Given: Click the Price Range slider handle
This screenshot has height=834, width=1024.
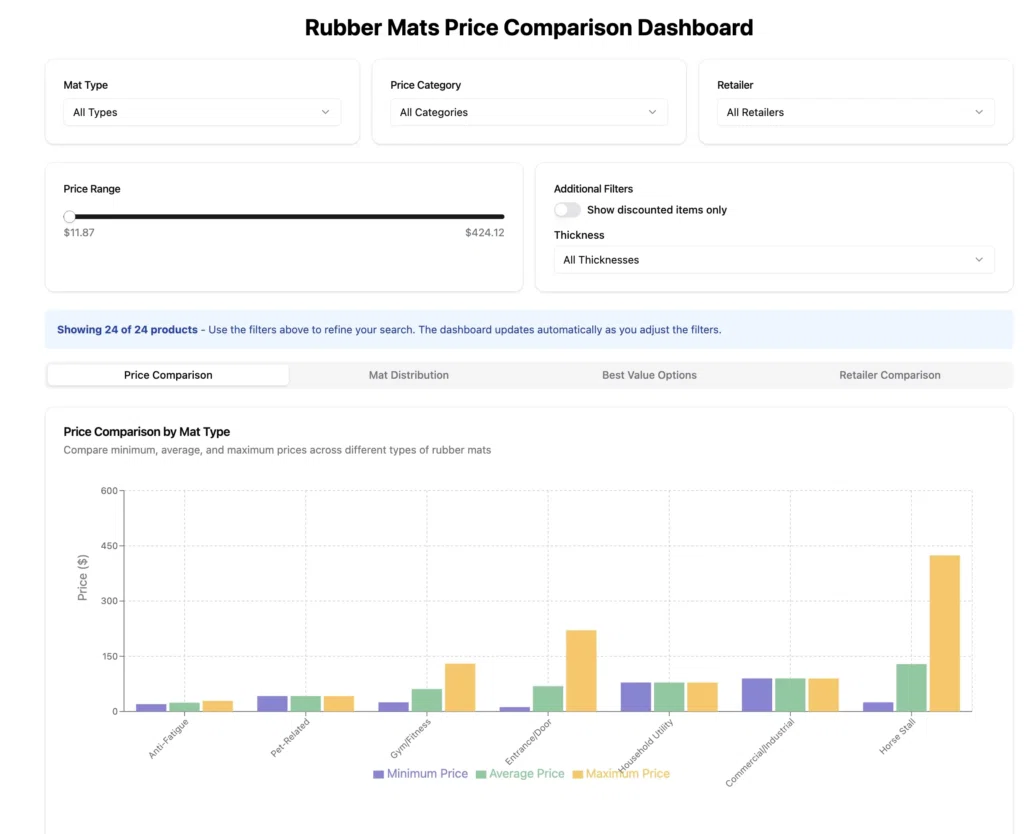Looking at the screenshot, I should point(70,217).
